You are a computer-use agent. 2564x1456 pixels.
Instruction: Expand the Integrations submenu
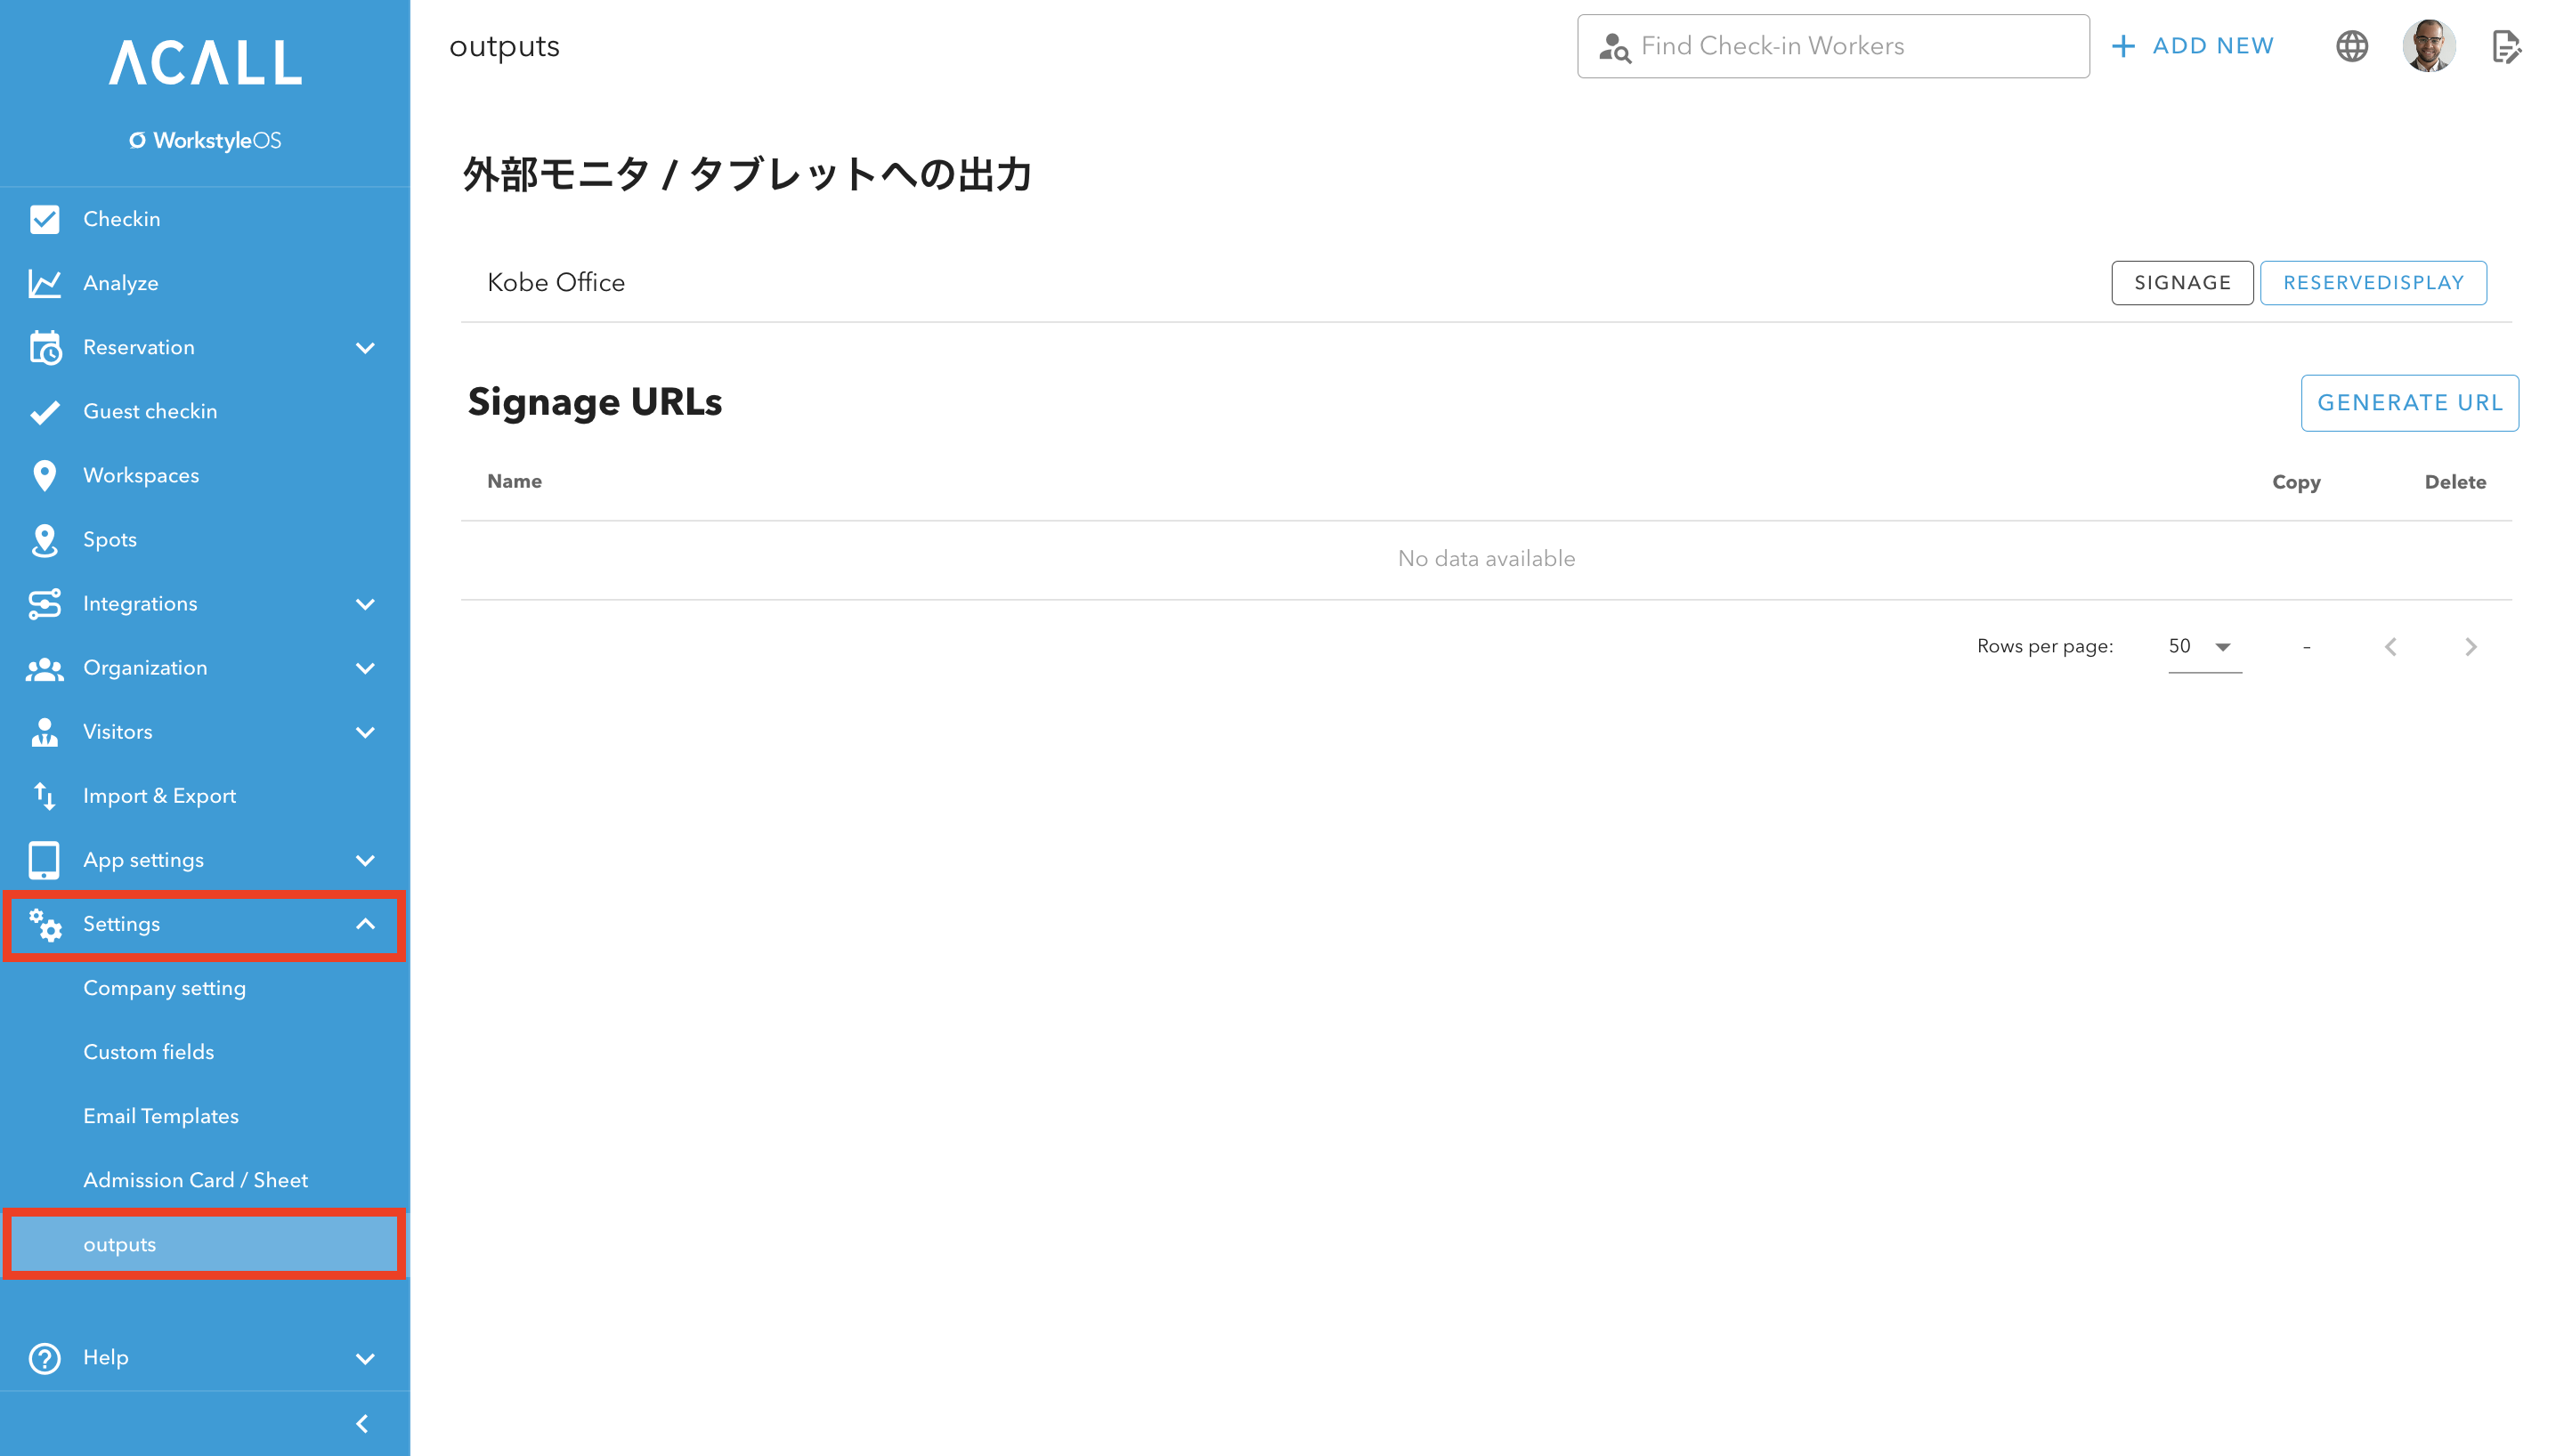pyautogui.click(x=365, y=604)
